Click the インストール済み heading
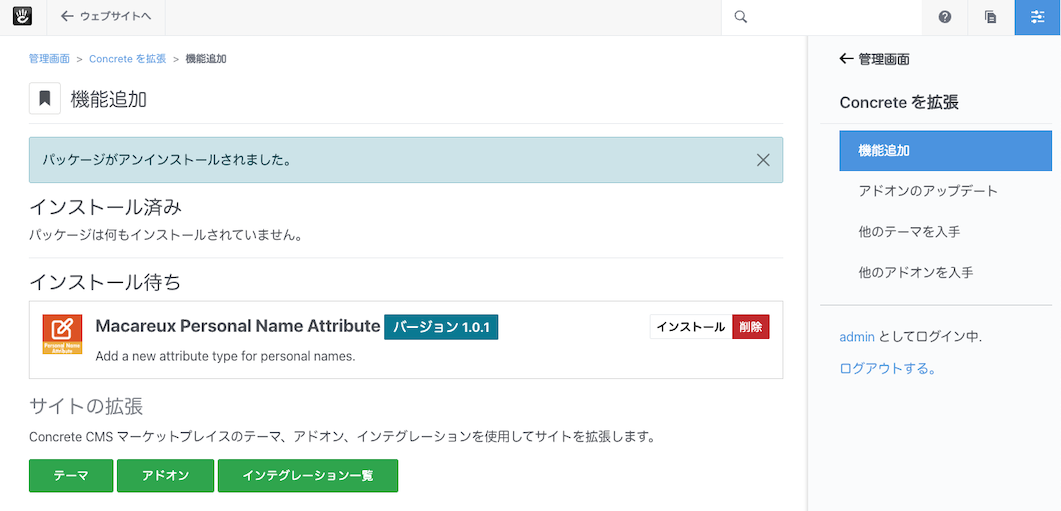The width and height of the screenshot is (1061, 511). coord(106,207)
